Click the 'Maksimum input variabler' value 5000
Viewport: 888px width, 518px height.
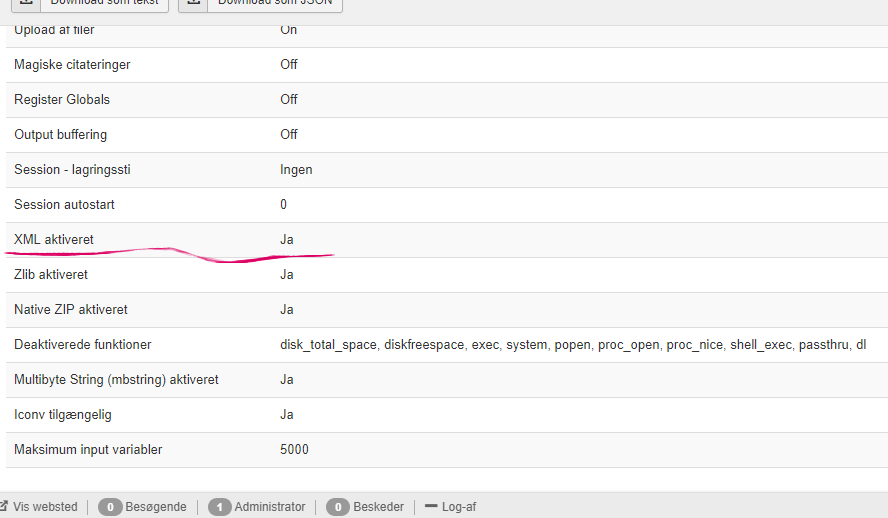pyautogui.click(x=294, y=450)
